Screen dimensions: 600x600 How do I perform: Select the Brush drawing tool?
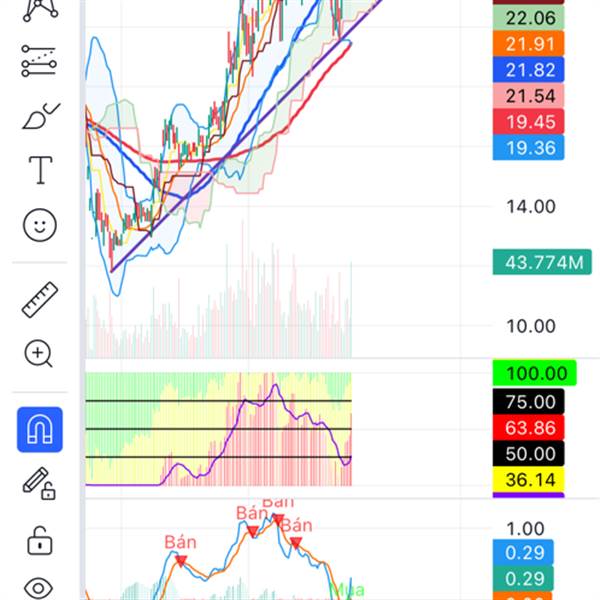tap(41, 116)
